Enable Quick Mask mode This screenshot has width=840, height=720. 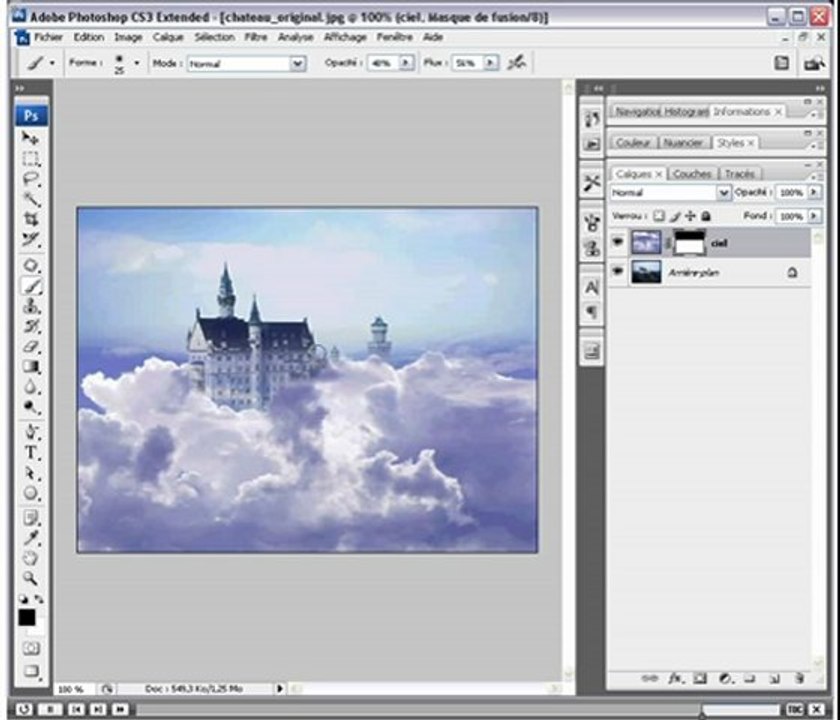(x=31, y=648)
